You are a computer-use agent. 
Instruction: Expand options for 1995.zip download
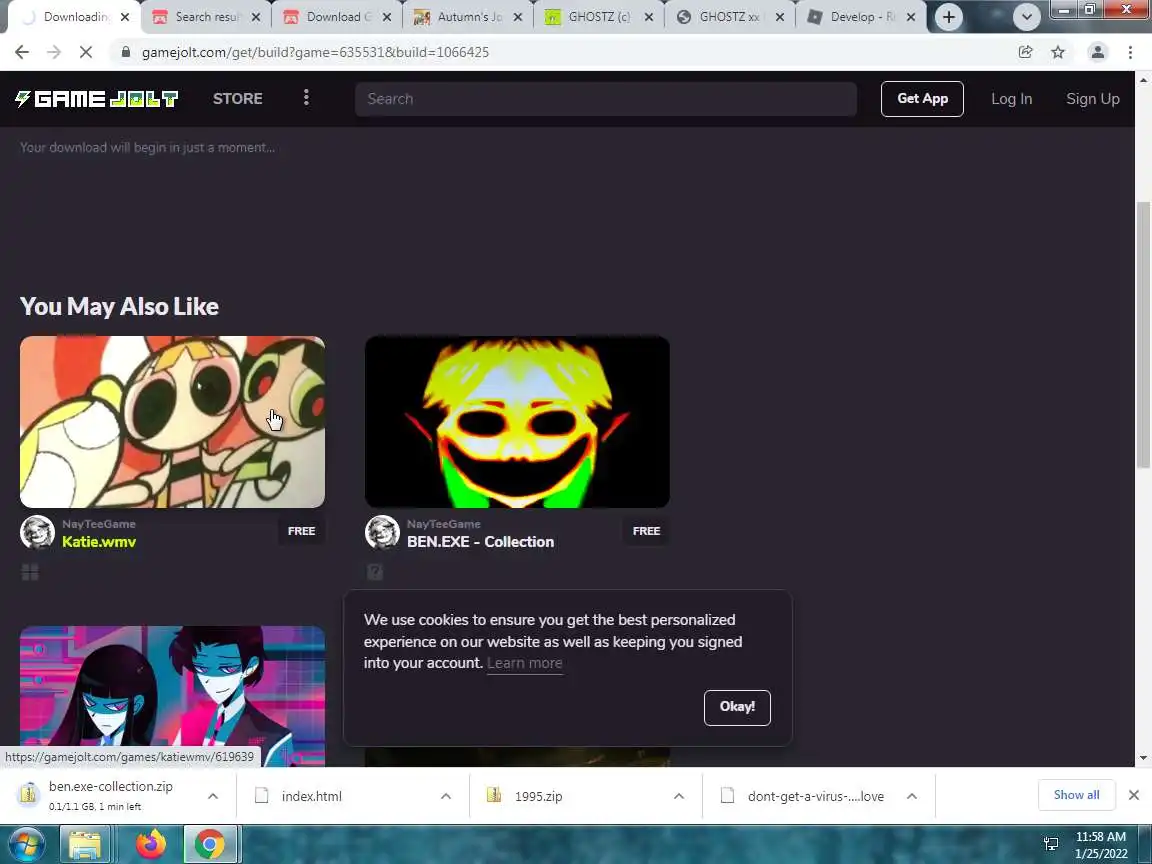[679, 796]
